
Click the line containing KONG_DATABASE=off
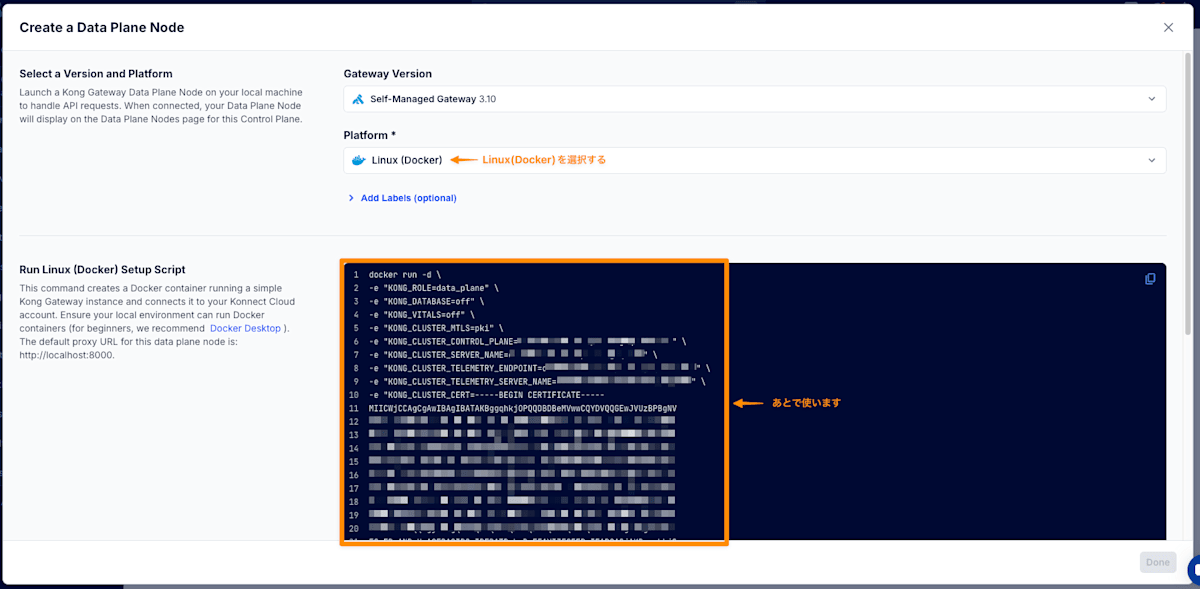point(426,301)
